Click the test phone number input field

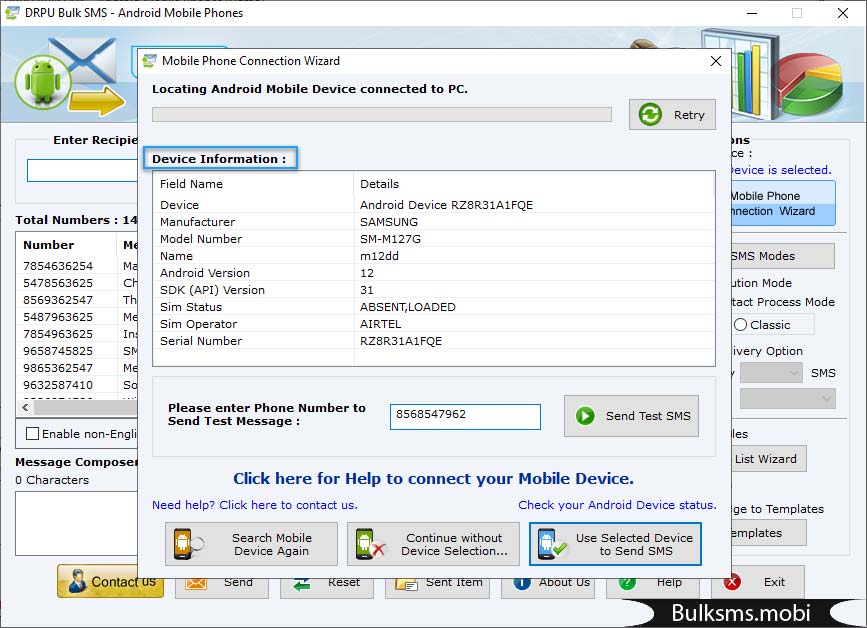pos(465,416)
